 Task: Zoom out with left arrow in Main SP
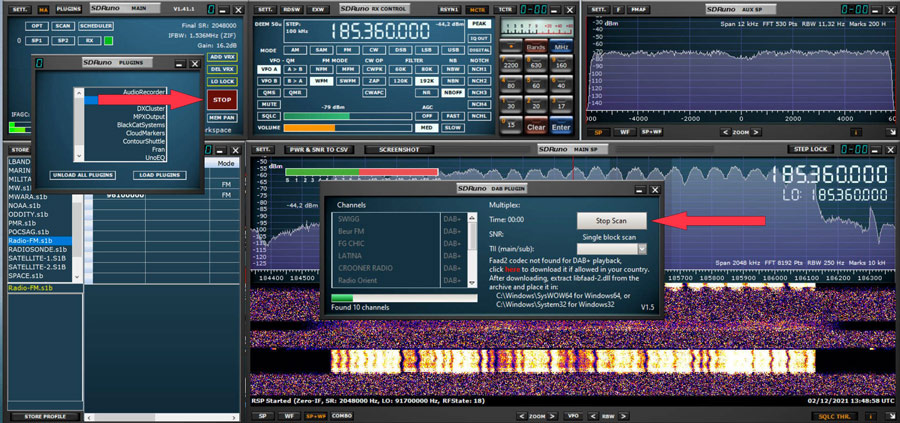pyautogui.click(x=522, y=416)
